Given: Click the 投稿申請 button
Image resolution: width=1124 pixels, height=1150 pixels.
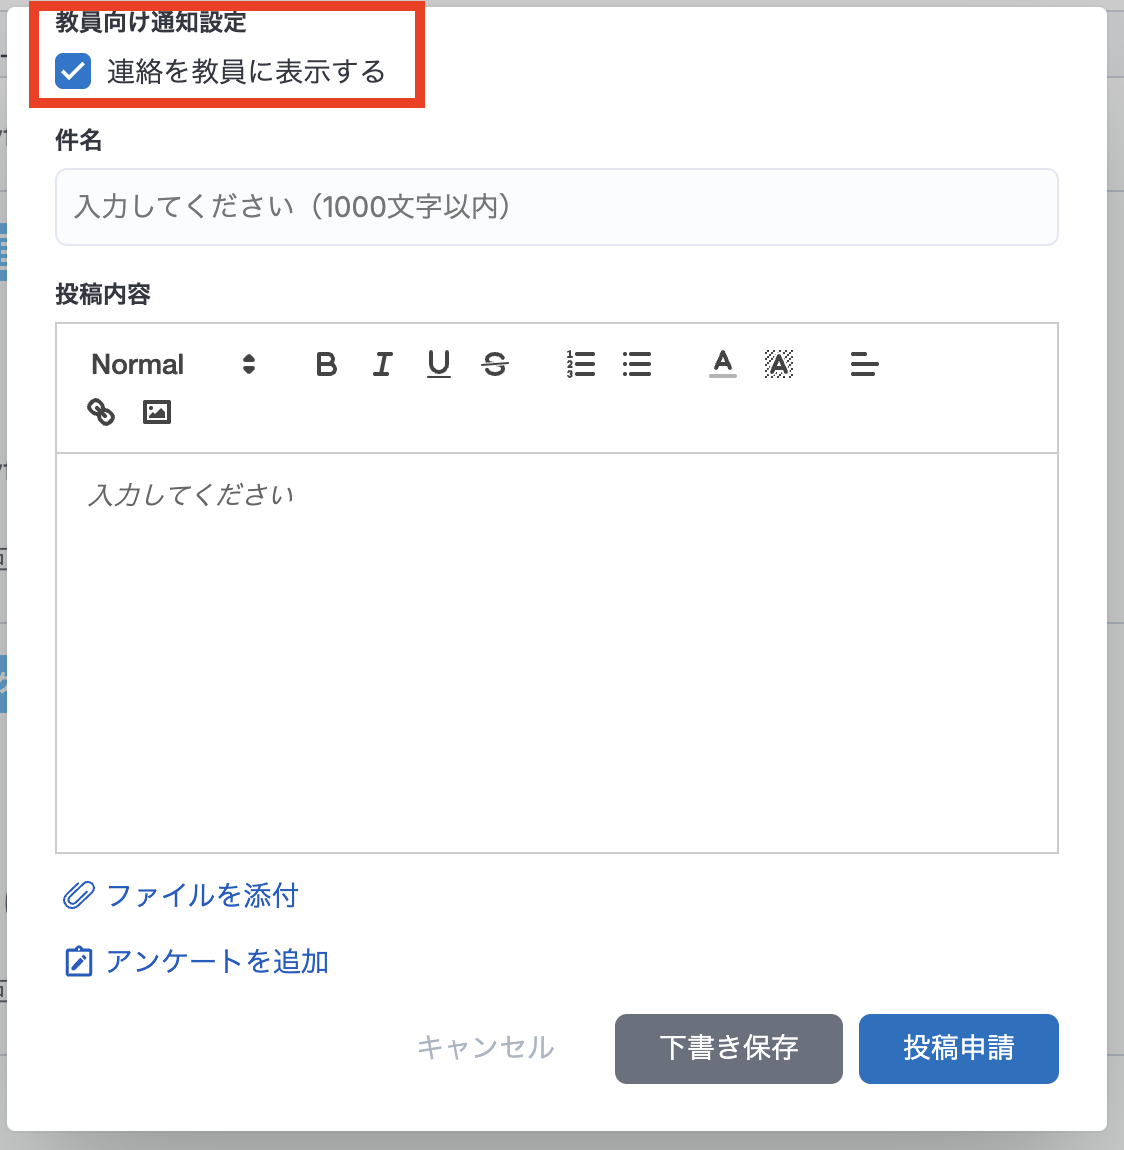Looking at the screenshot, I should tap(958, 1049).
